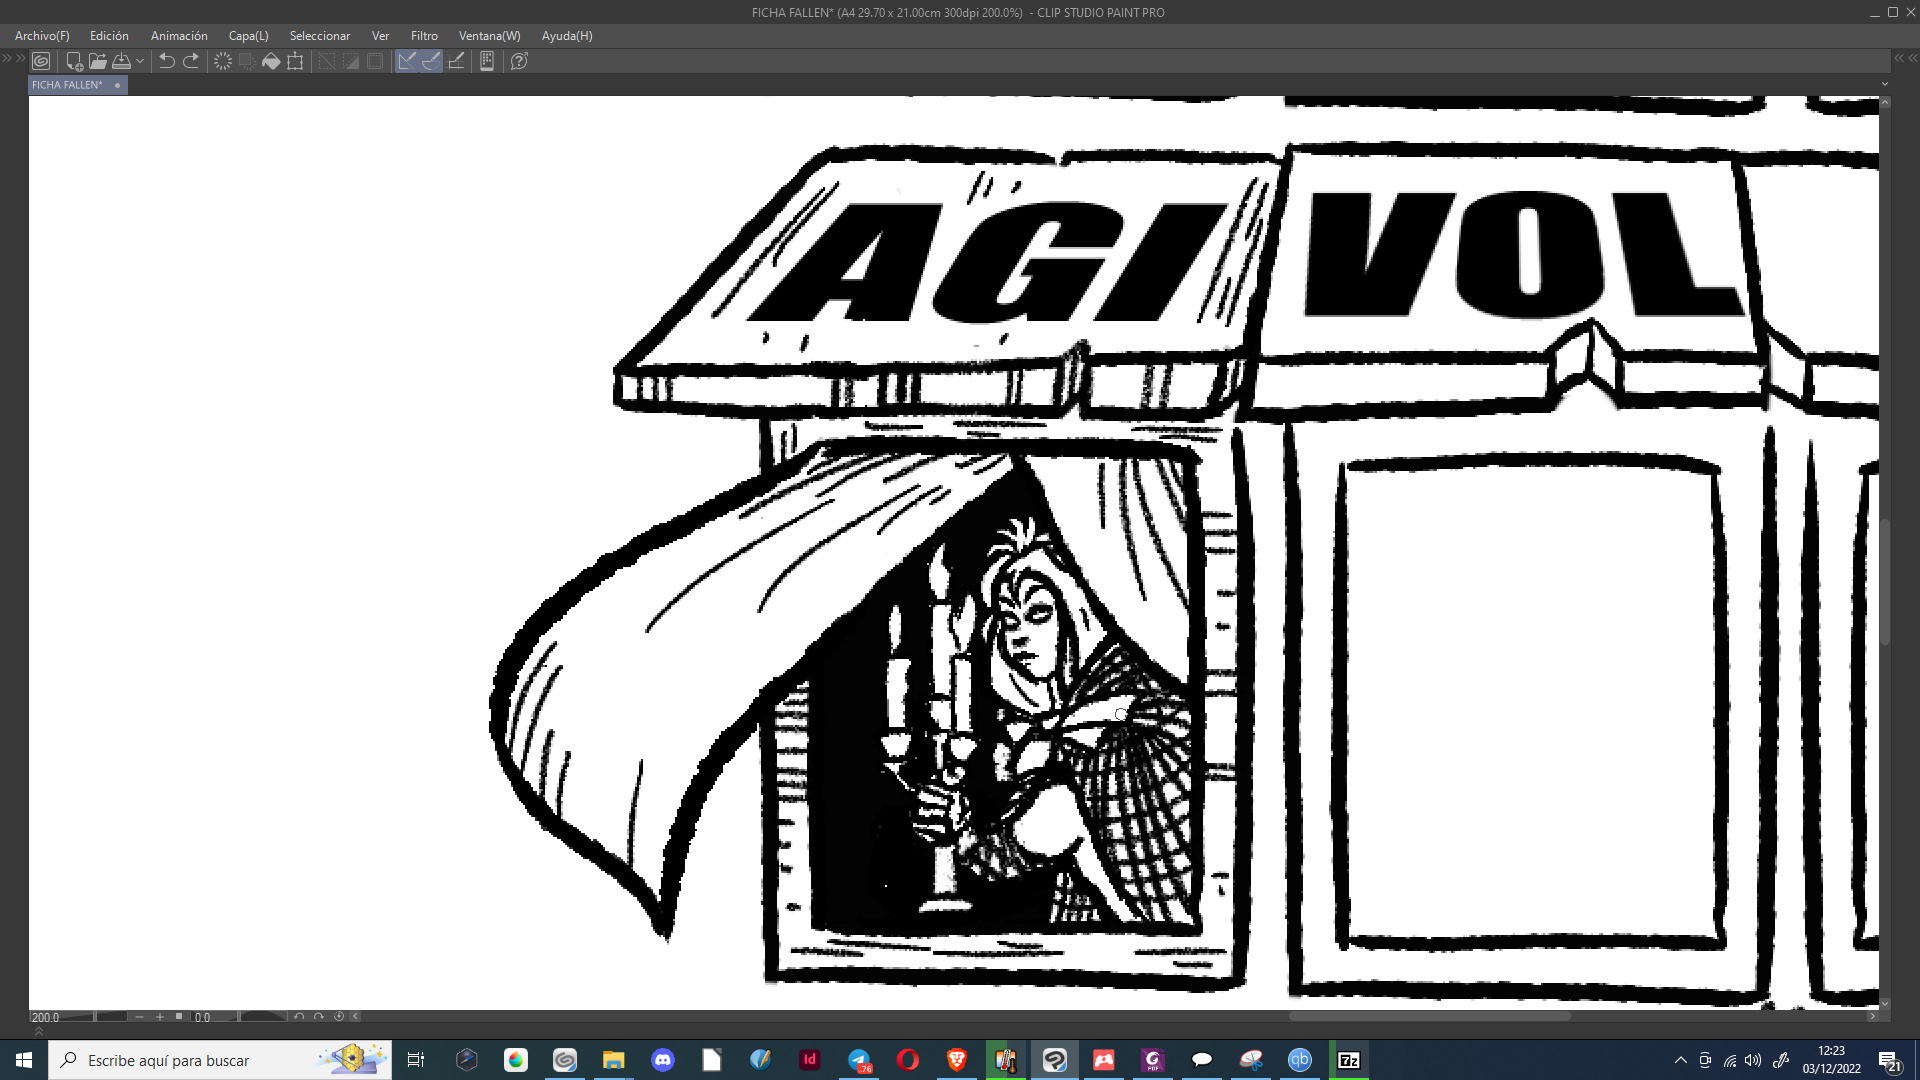Image resolution: width=1920 pixels, height=1080 pixels.
Task: Open the CLIP STUDIO support help icon
Action: [519, 61]
